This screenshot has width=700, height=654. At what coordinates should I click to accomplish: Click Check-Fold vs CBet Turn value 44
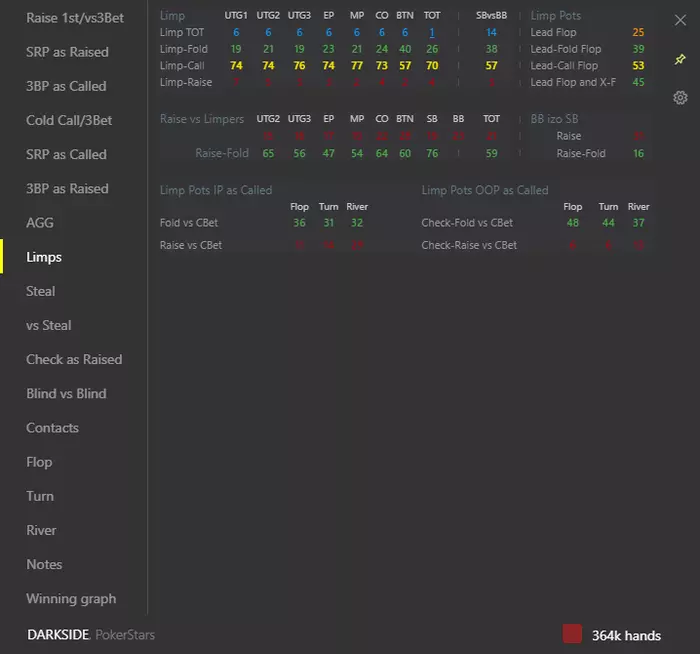click(608, 223)
